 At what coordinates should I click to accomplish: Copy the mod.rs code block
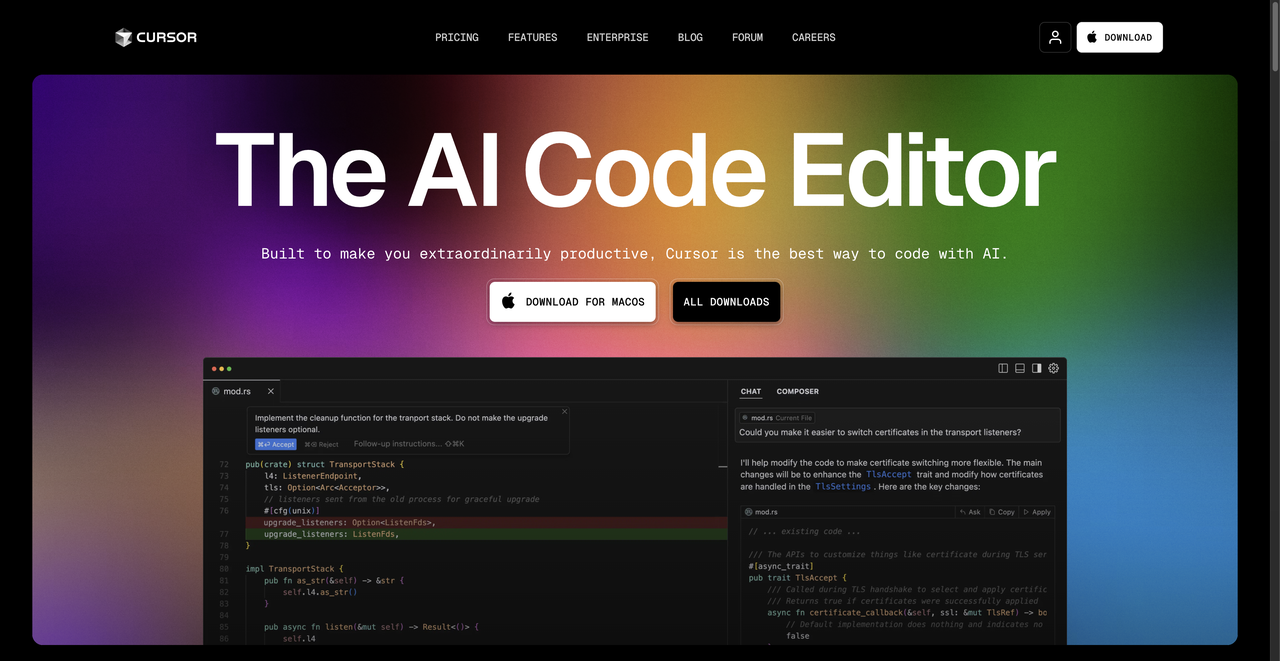[1002, 512]
